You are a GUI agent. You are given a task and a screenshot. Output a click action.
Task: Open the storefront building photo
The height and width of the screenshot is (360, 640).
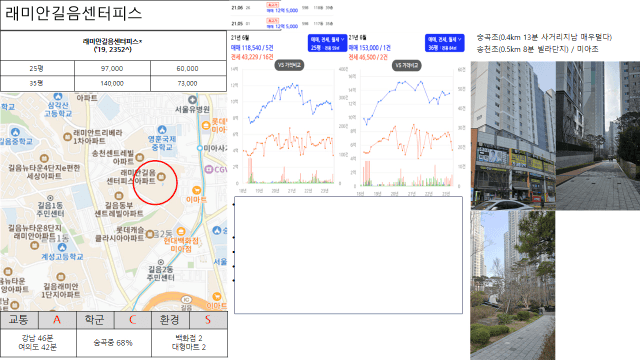pos(513,136)
